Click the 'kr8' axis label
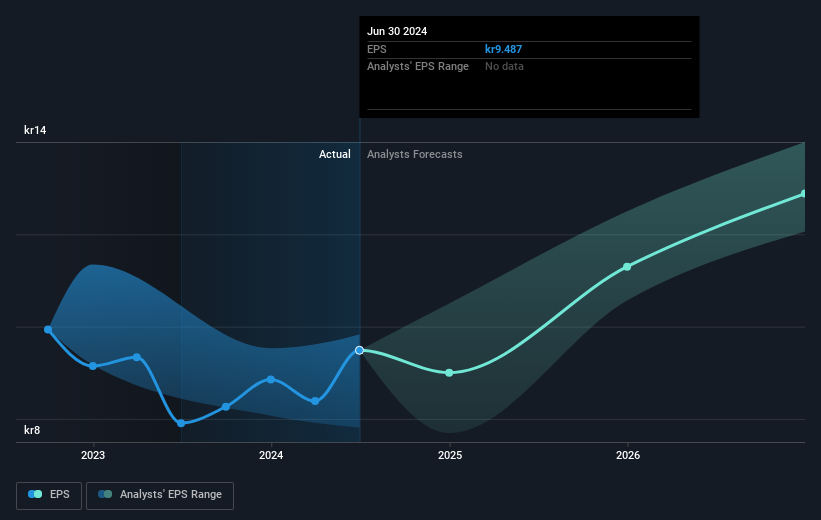 32,430
